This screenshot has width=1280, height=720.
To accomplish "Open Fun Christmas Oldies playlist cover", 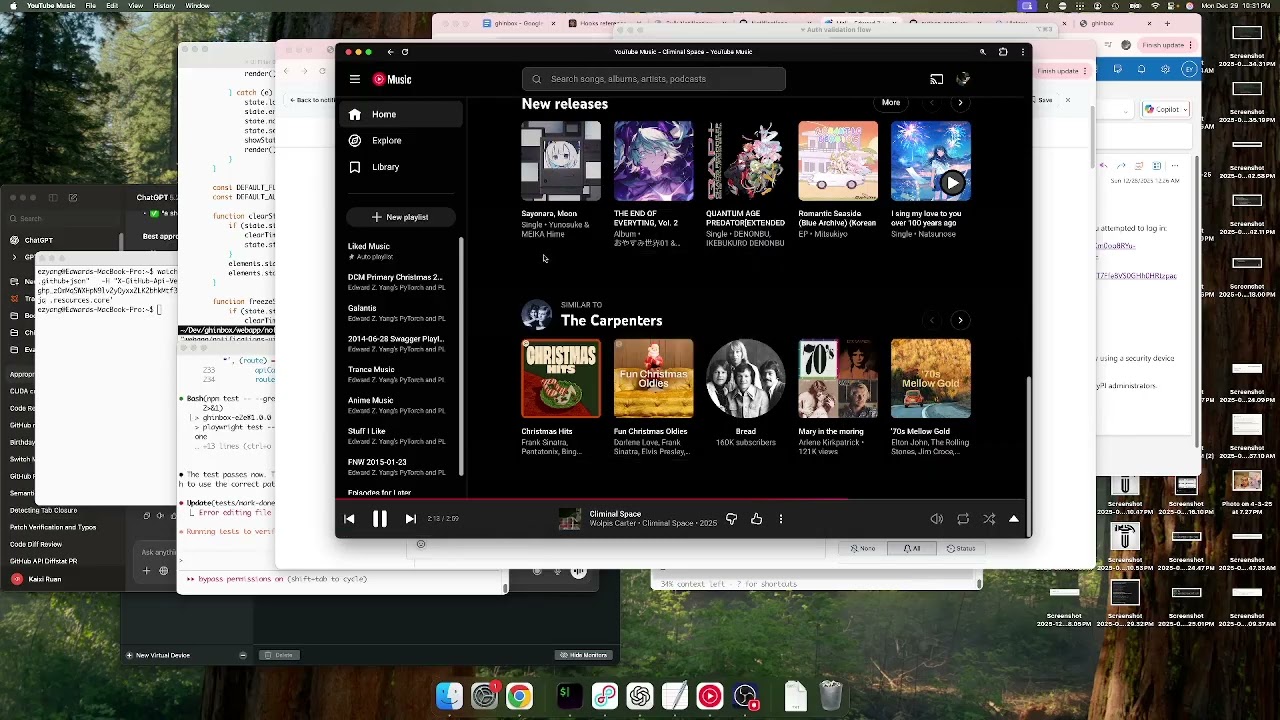I will click(x=653, y=378).
